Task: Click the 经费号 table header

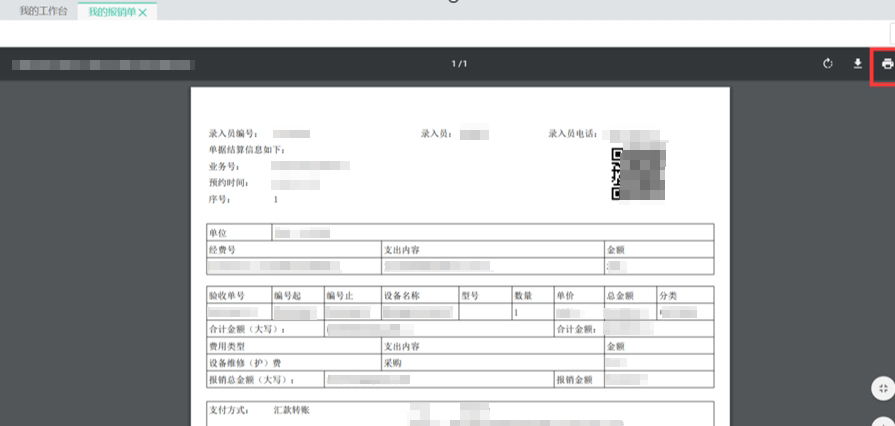Action: point(222,250)
